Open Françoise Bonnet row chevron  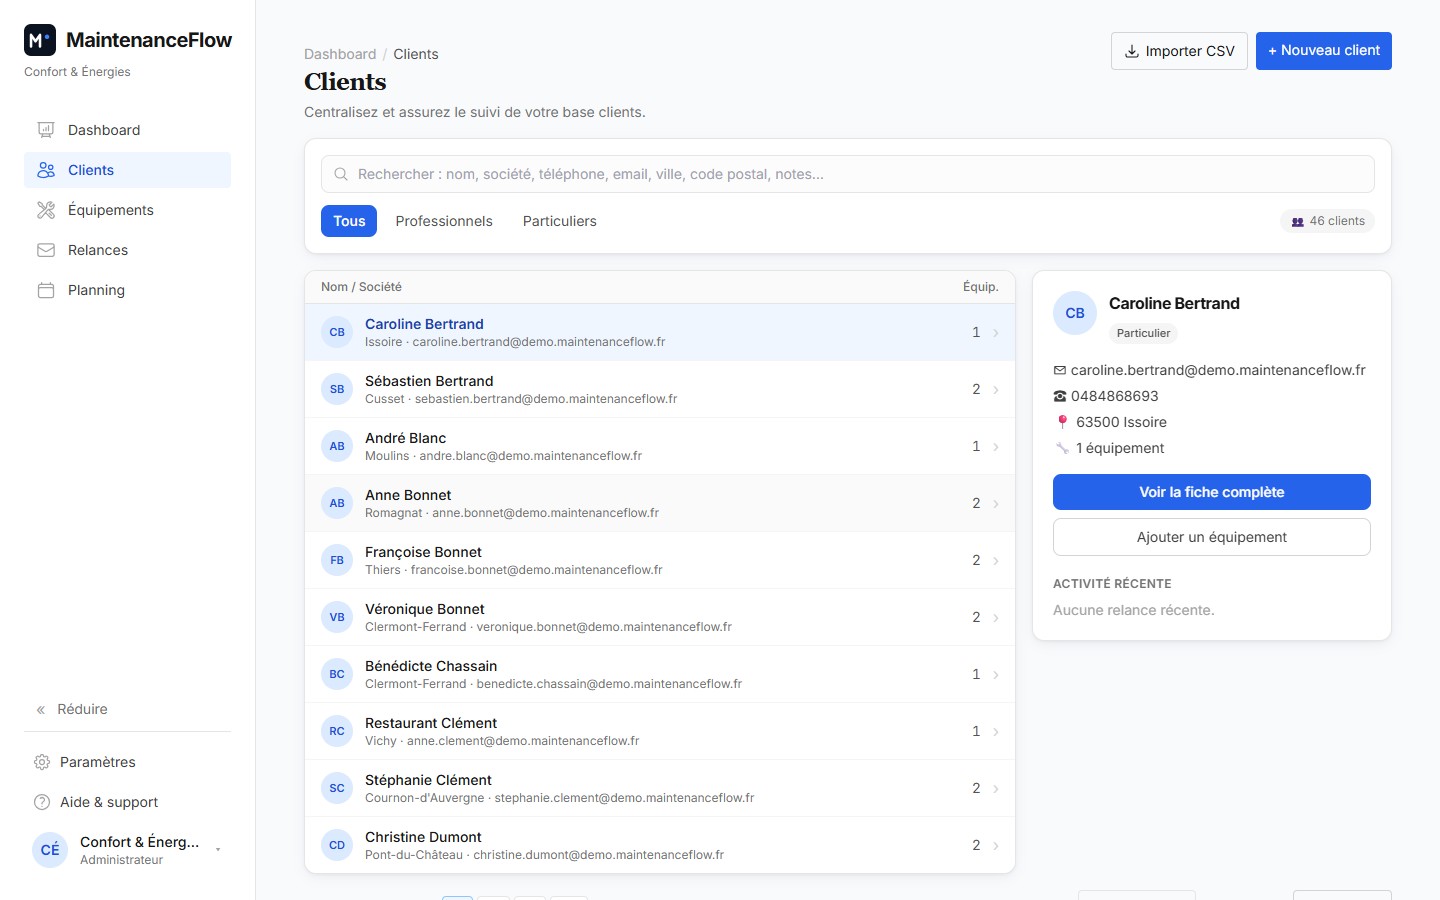(996, 561)
